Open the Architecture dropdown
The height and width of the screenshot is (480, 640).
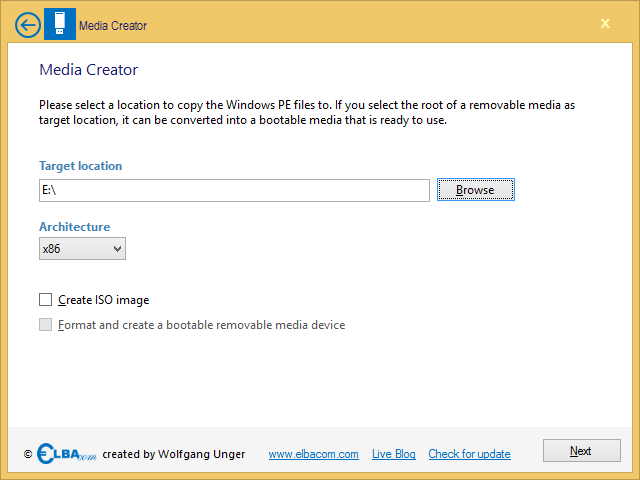pos(82,249)
